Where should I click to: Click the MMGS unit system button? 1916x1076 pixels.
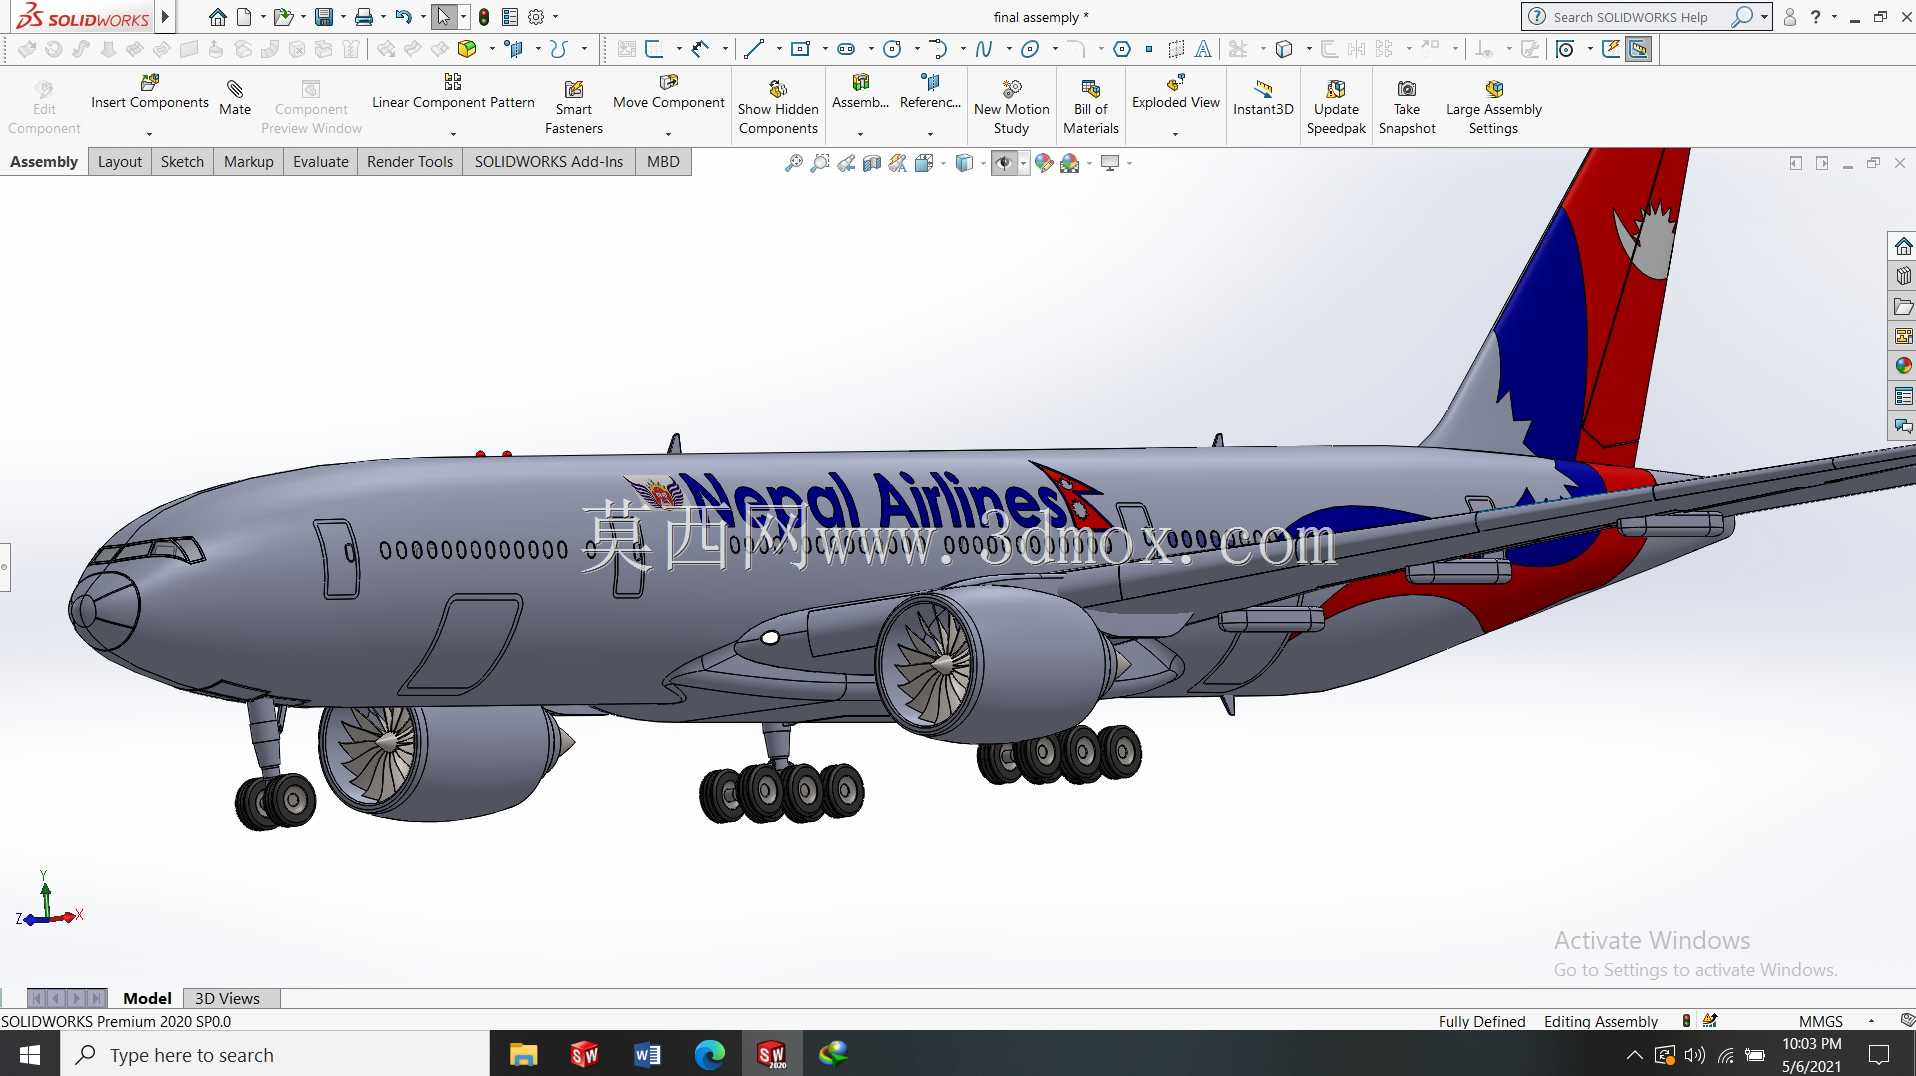[x=1821, y=1021]
